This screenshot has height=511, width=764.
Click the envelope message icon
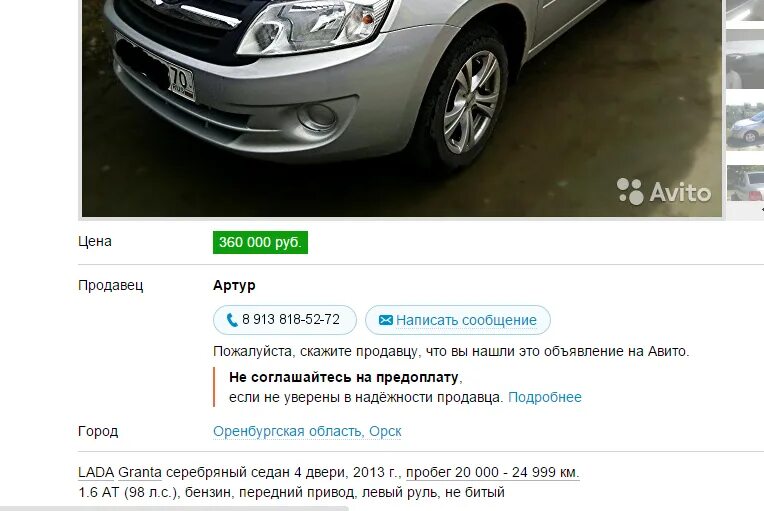click(x=386, y=320)
